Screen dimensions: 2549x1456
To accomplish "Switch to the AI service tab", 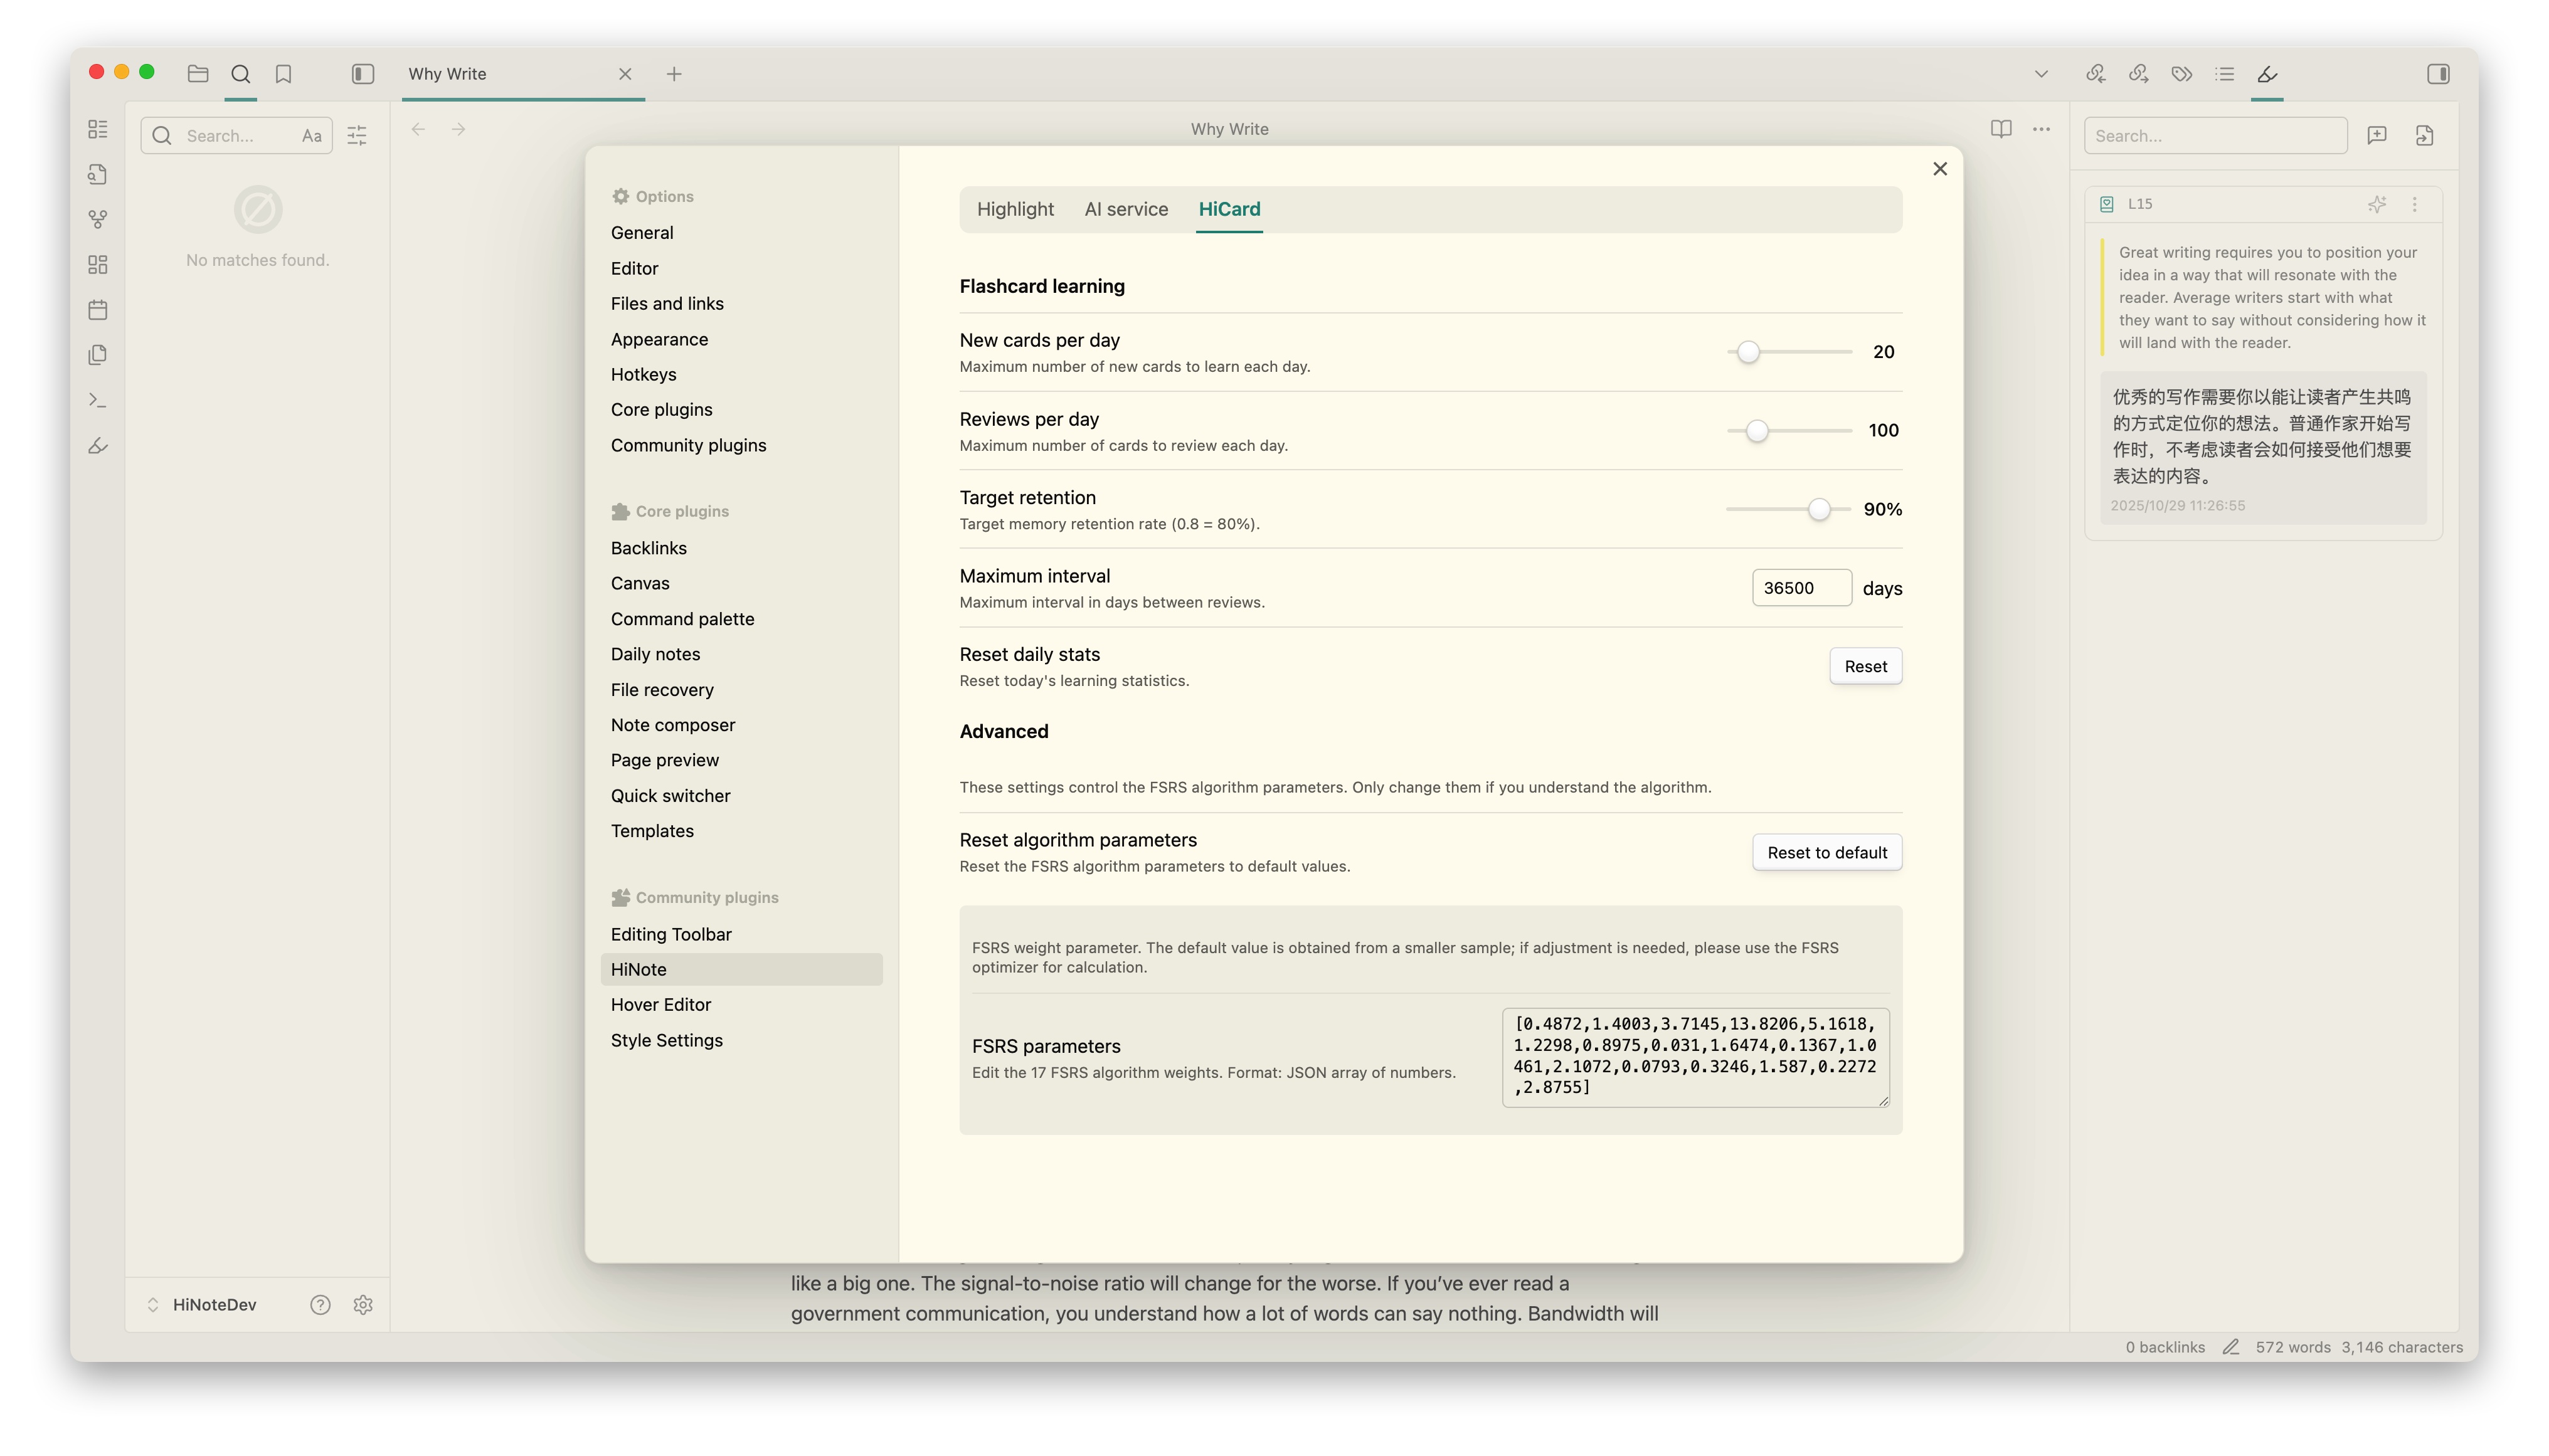I will pos(1126,209).
